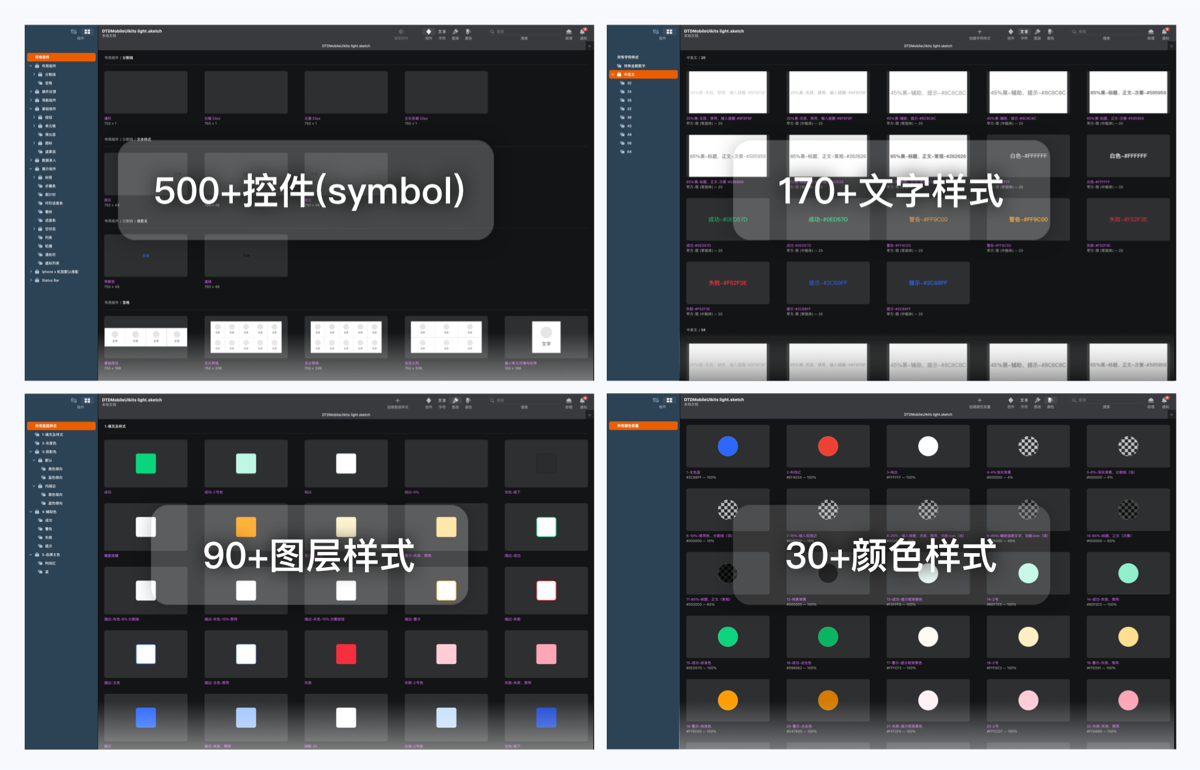
Task: Select the green 成功 layer style in first row
Action: 146,463
